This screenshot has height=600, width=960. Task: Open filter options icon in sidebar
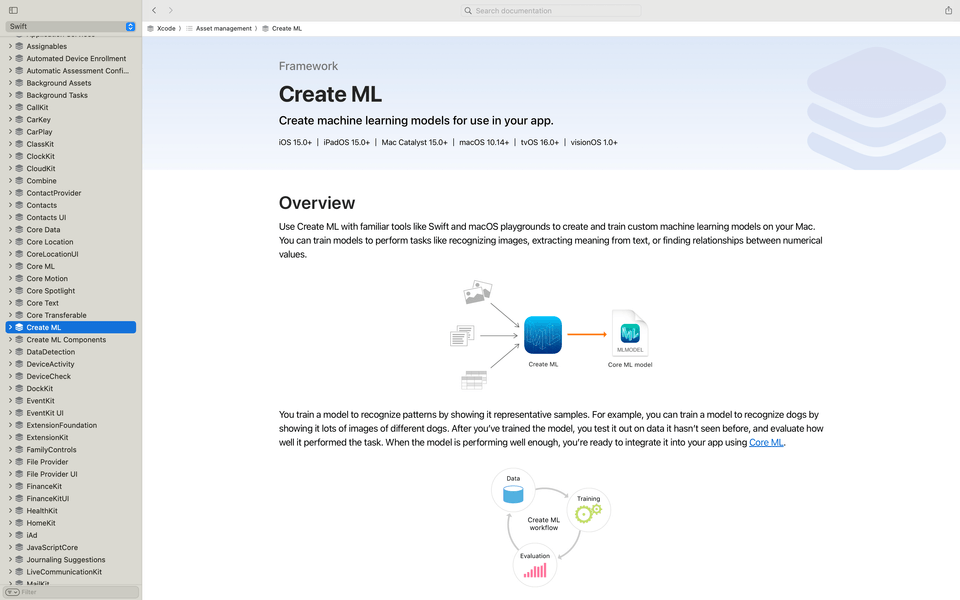click(x=12, y=592)
